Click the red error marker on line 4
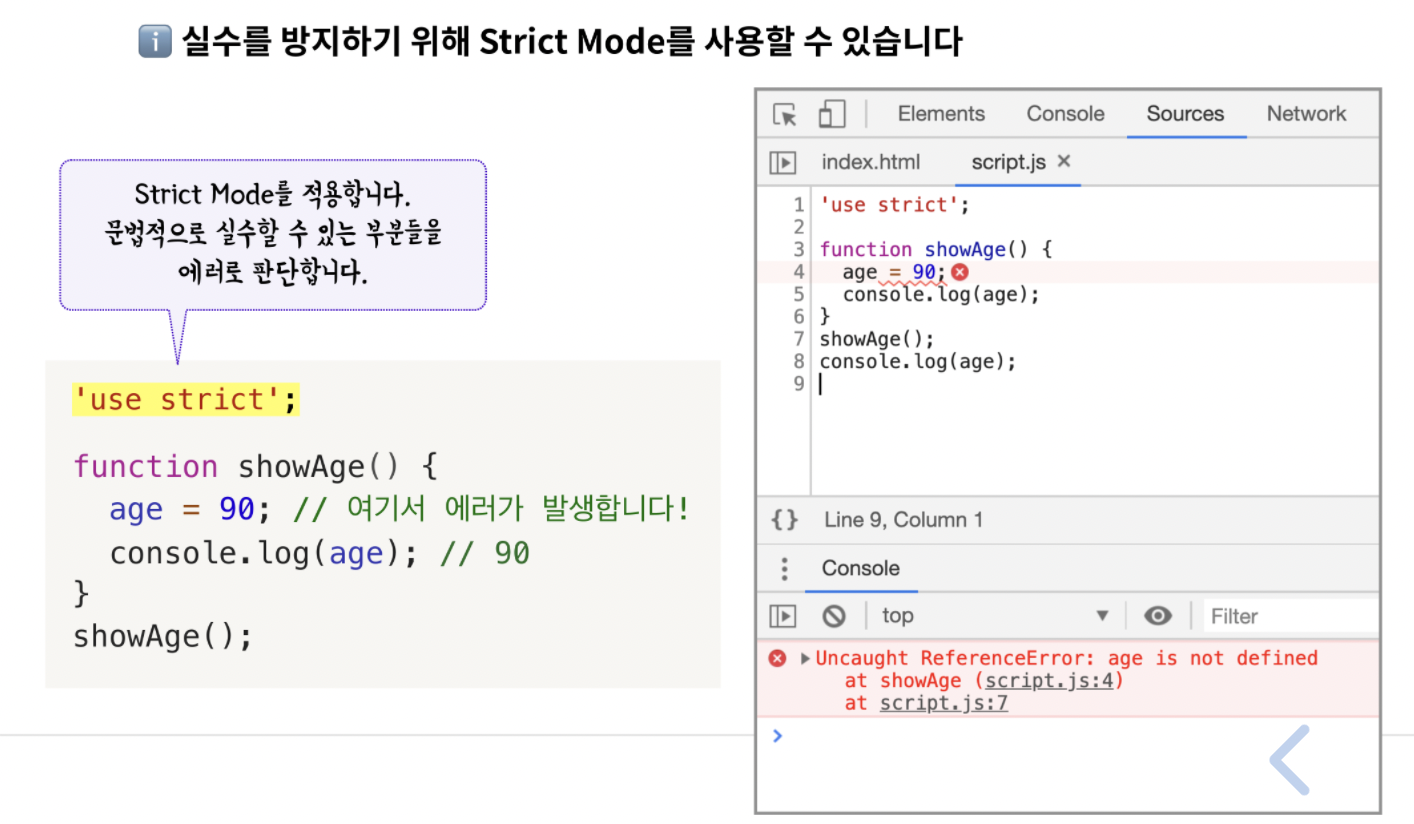The height and width of the screenshot is (824, 1414). pos(960,272)
